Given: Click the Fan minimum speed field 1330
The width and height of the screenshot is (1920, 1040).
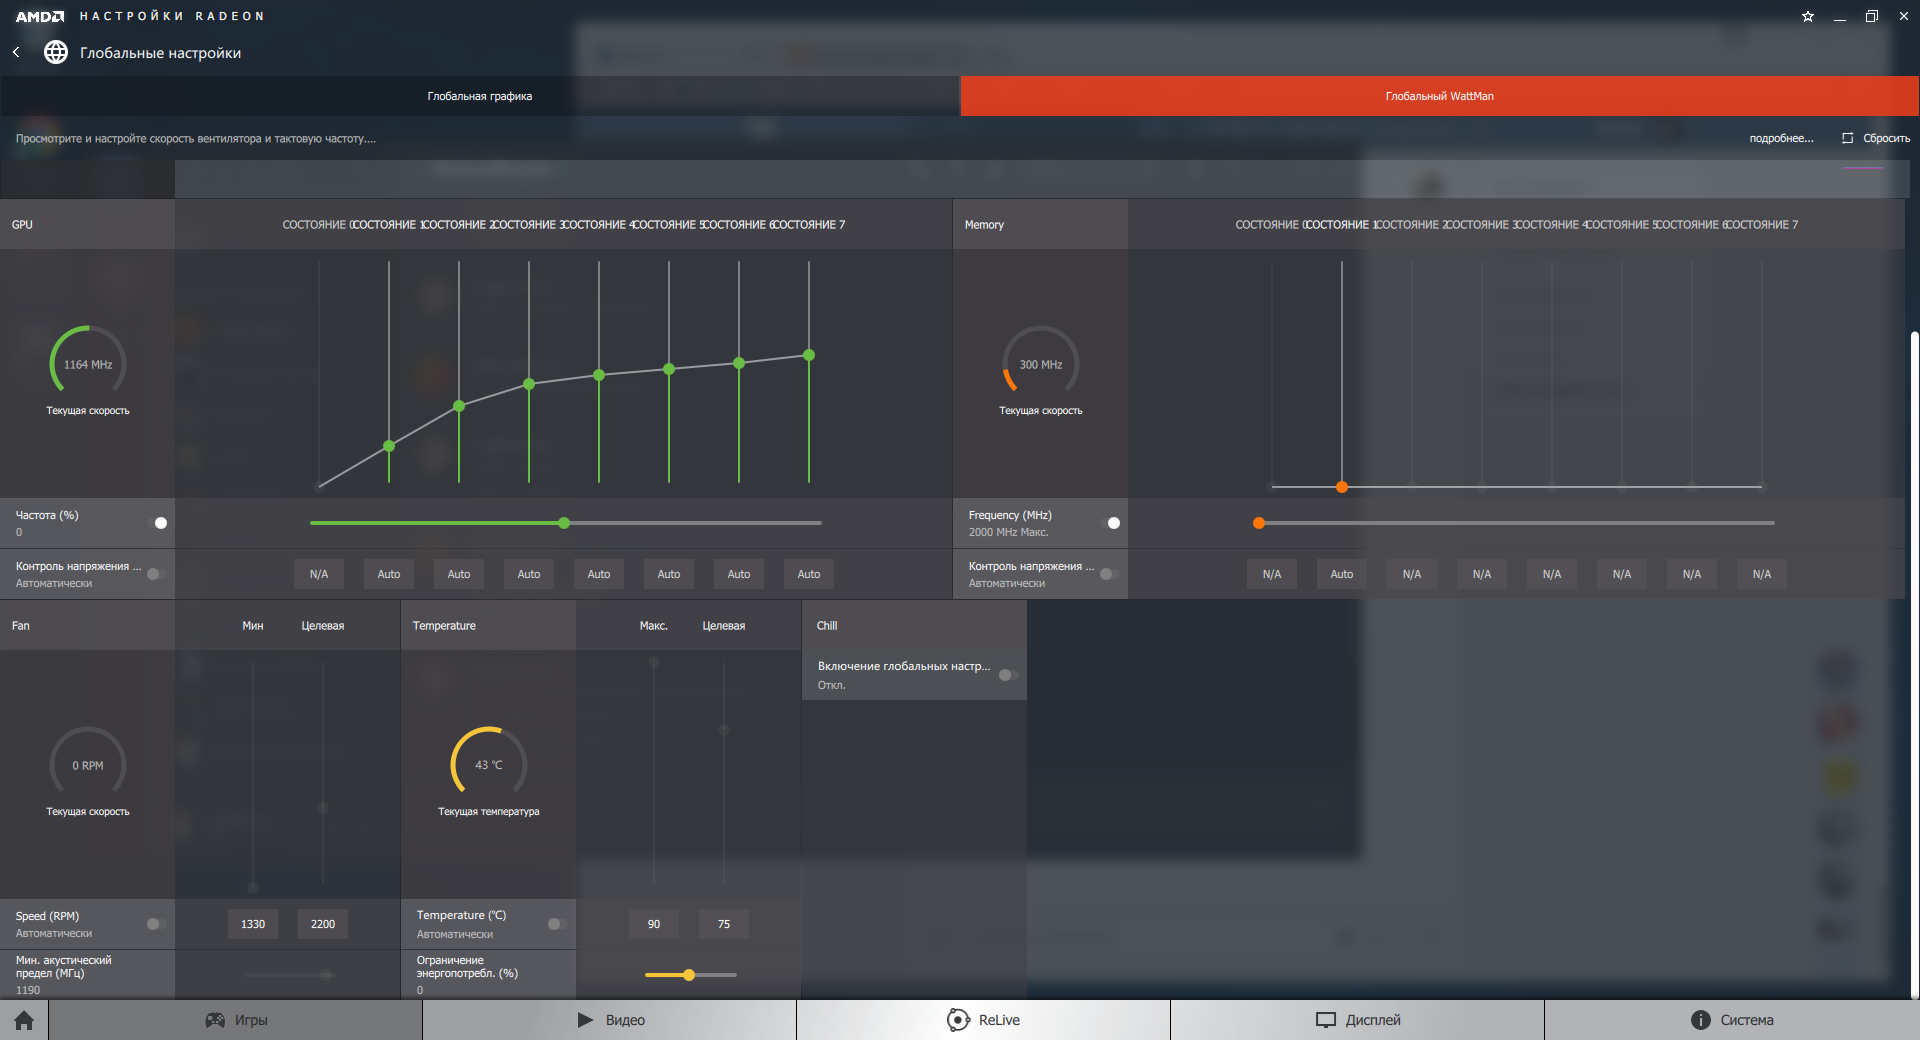Looking at the screenshot, I should click(x=253, y=924).
